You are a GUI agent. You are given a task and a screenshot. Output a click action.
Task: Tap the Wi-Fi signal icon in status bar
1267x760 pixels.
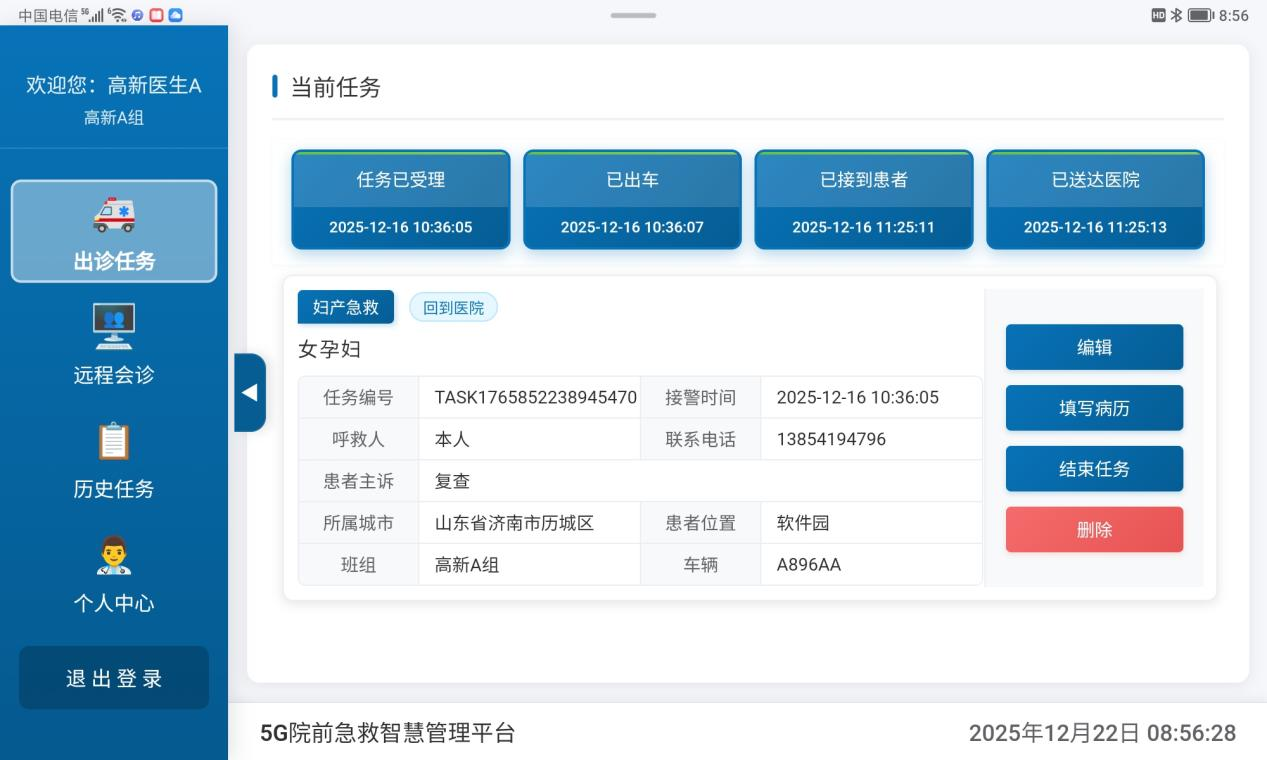[118, 15]
